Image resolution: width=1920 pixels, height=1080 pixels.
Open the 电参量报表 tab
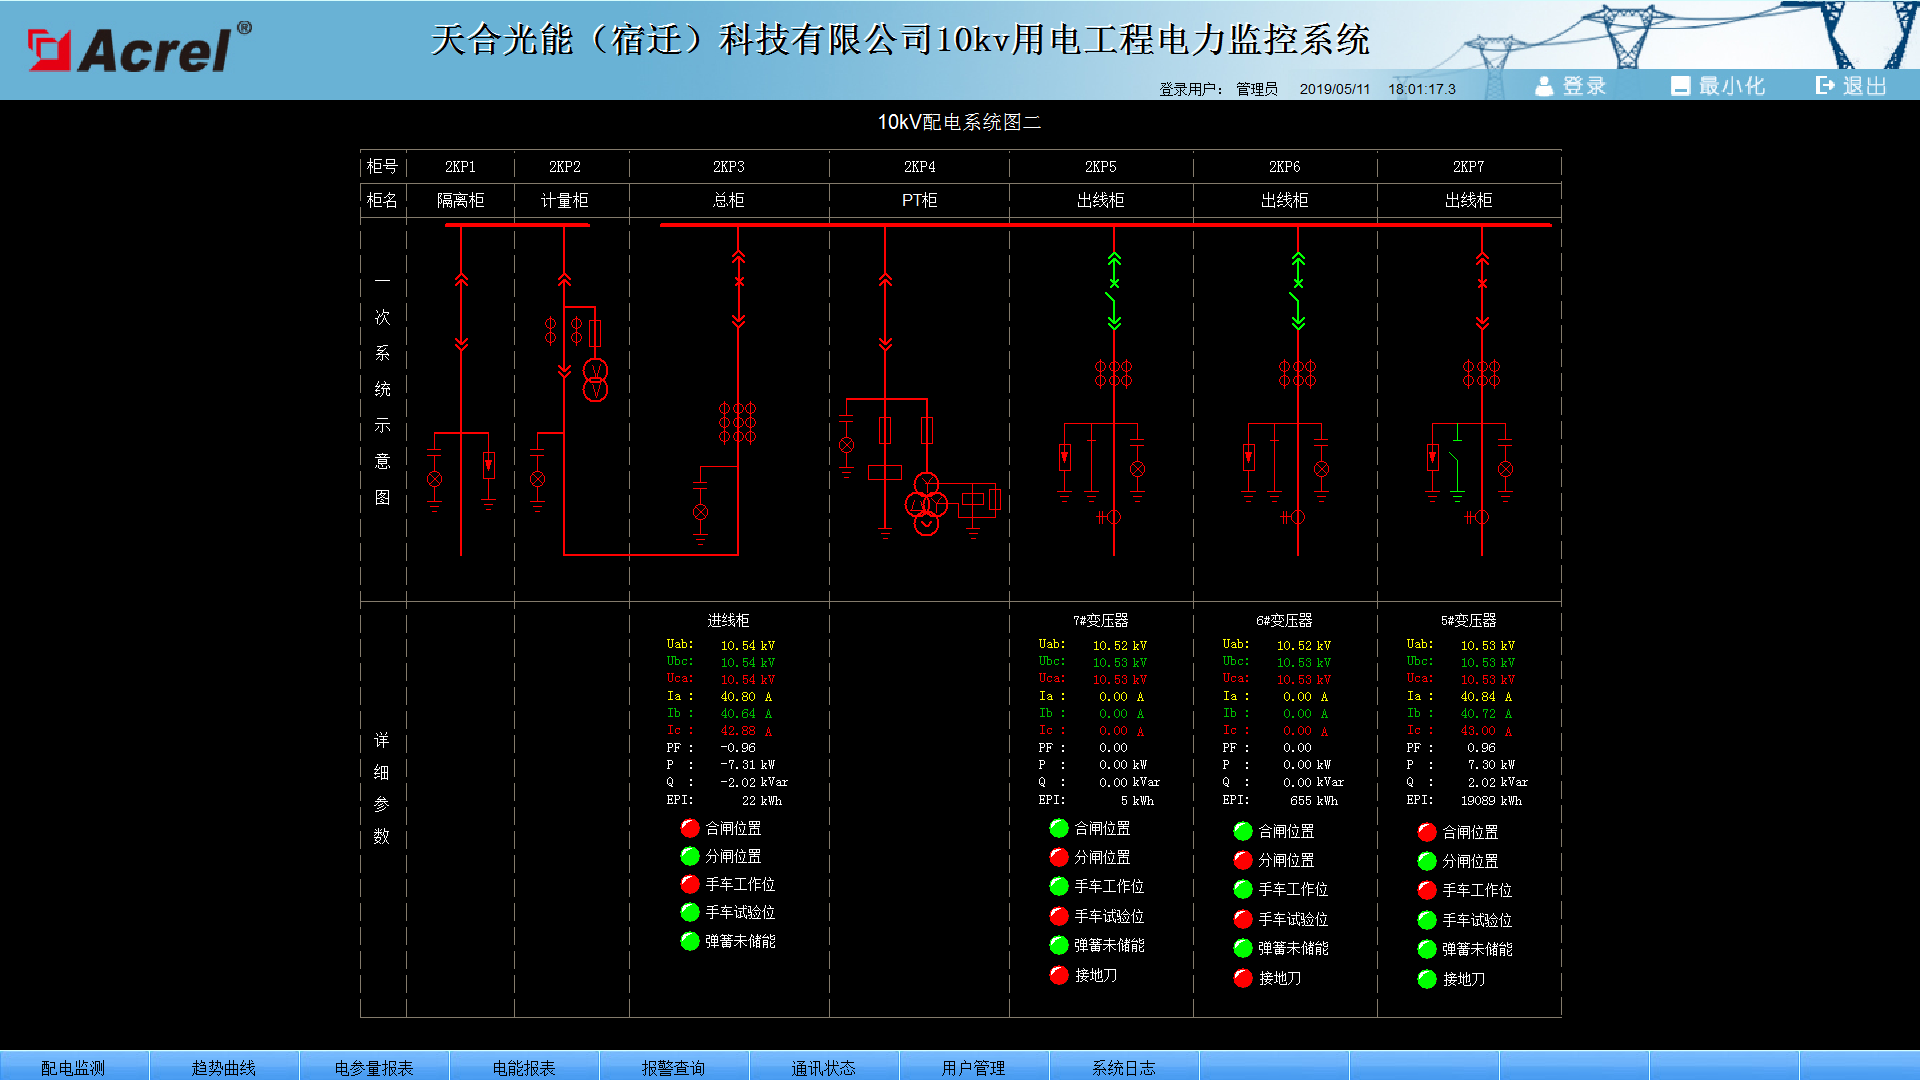[x=374, y=1067]
